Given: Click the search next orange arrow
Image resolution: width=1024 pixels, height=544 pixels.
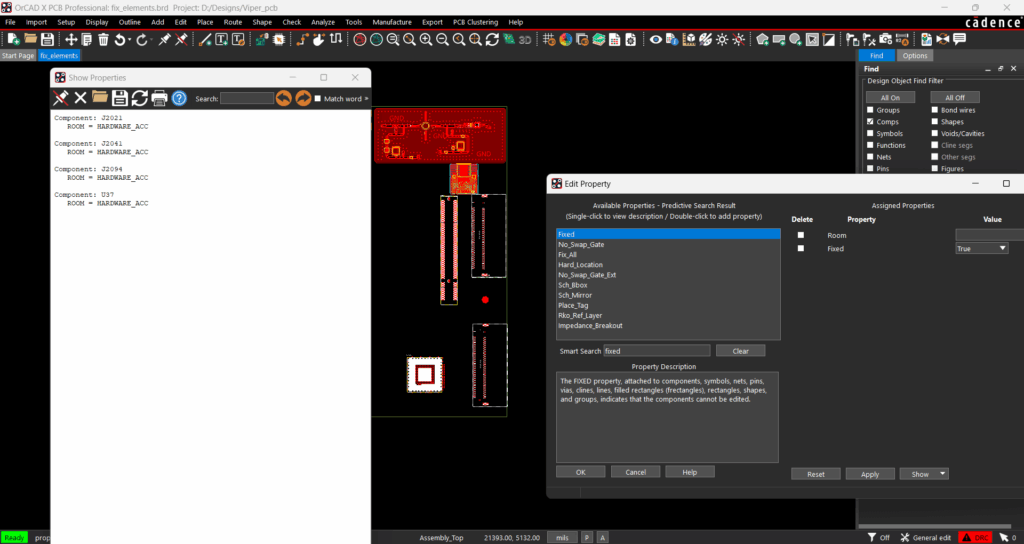Looking at the screenshot, I should click(x=303, y=98).
